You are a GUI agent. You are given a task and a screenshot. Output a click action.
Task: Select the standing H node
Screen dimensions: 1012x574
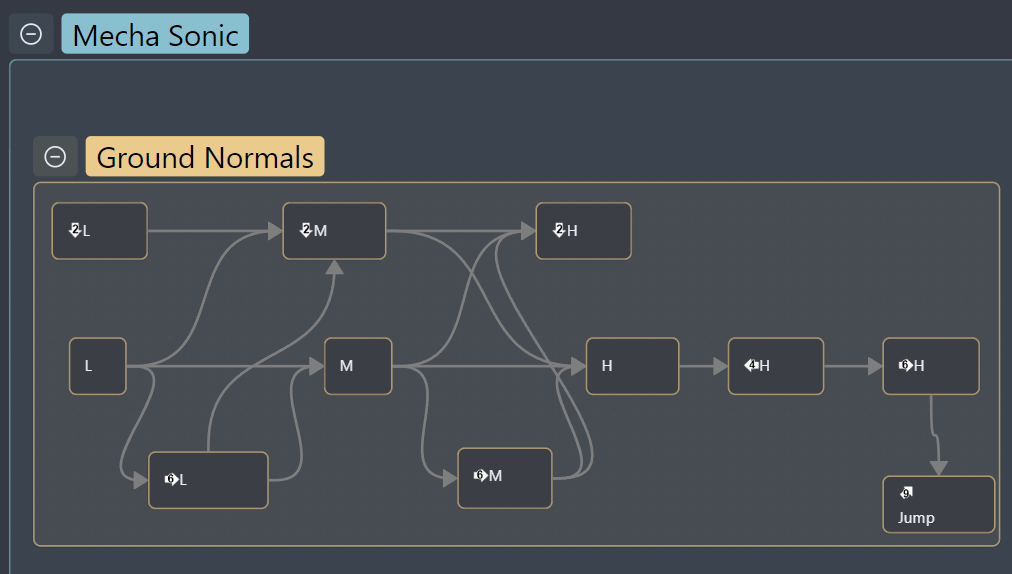pyautogui.click(x=632, y=366)
